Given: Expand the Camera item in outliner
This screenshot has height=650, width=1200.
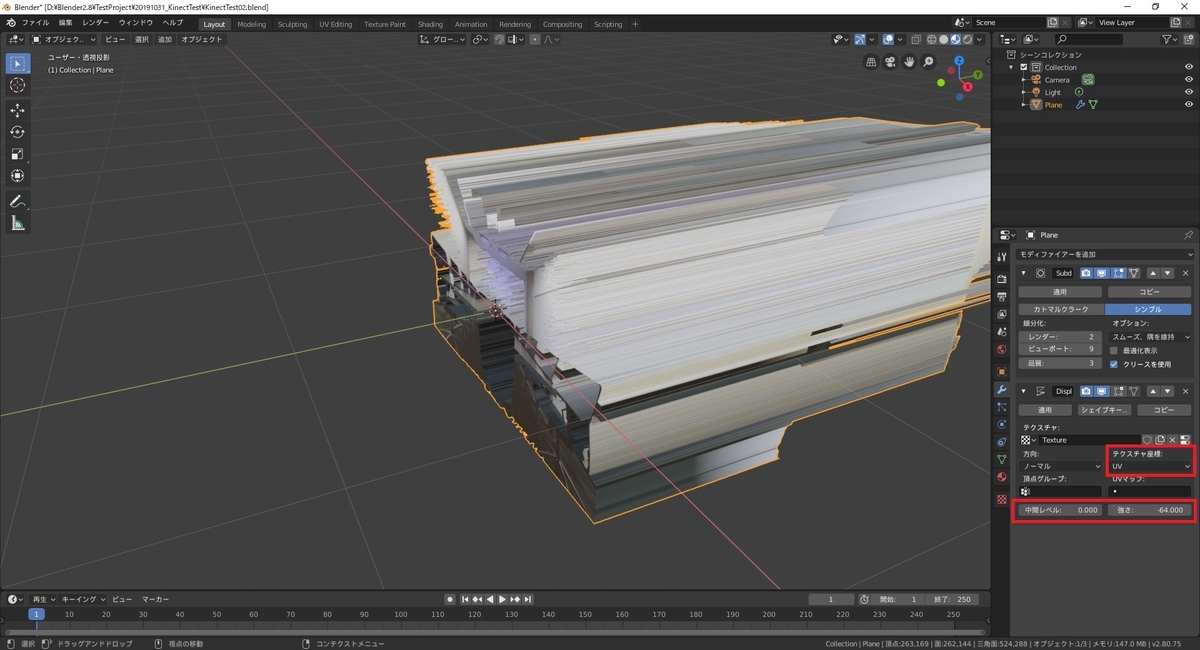Looking at the screenshot, I should pyautogui.click(x=1023, y=80).
